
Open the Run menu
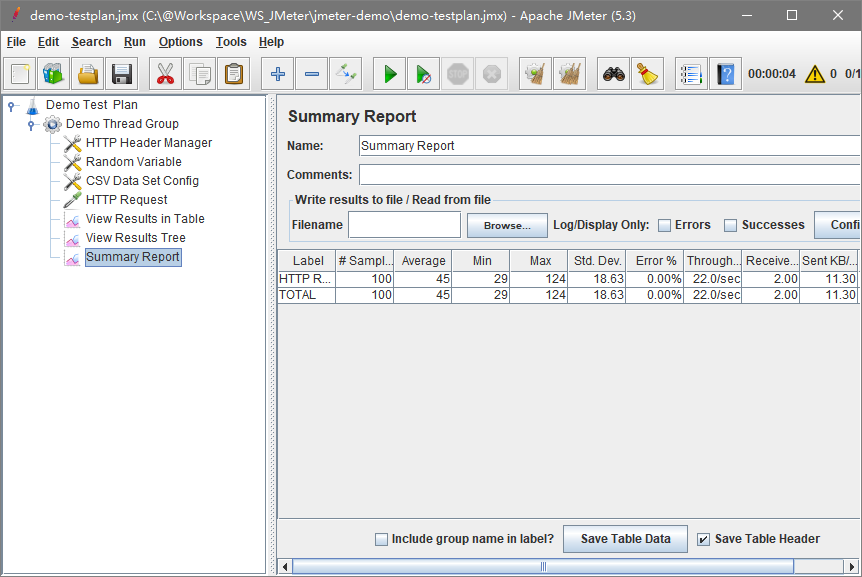135,42
